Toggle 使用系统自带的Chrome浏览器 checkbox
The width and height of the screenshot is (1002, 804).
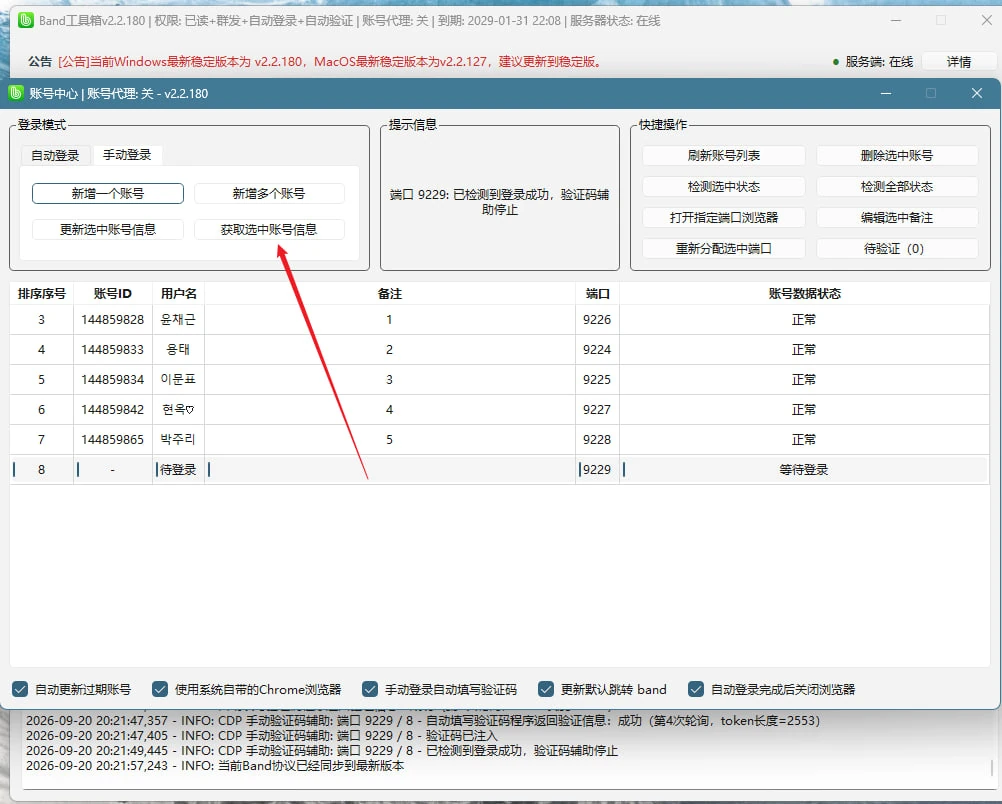tap(160, 689)
